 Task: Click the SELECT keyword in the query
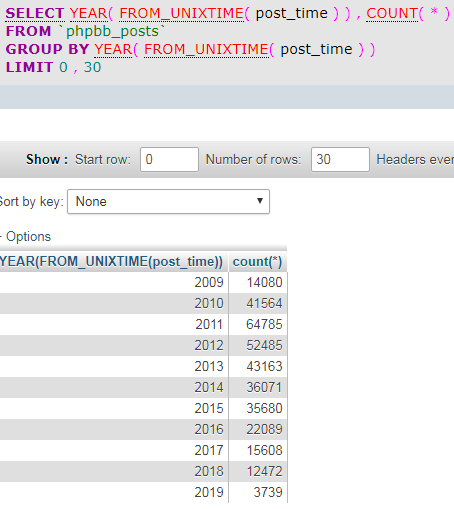pos(35,13)
